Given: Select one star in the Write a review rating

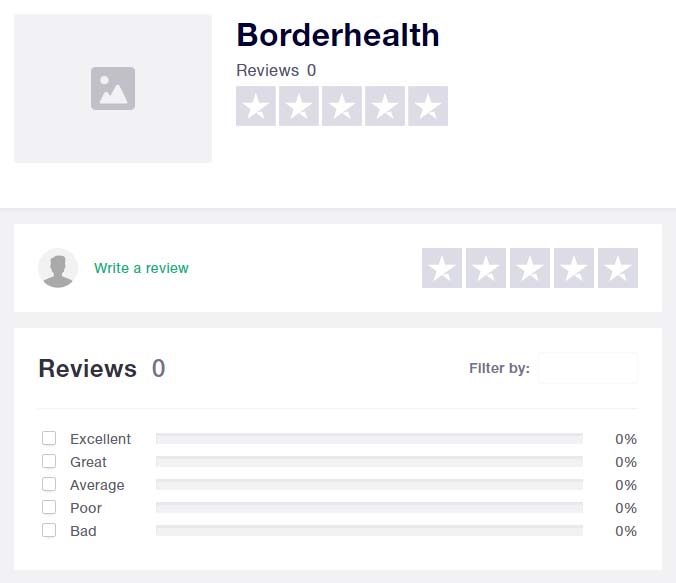Looking at the screenshot, I should pyautogui.click(x=441, y=268).
